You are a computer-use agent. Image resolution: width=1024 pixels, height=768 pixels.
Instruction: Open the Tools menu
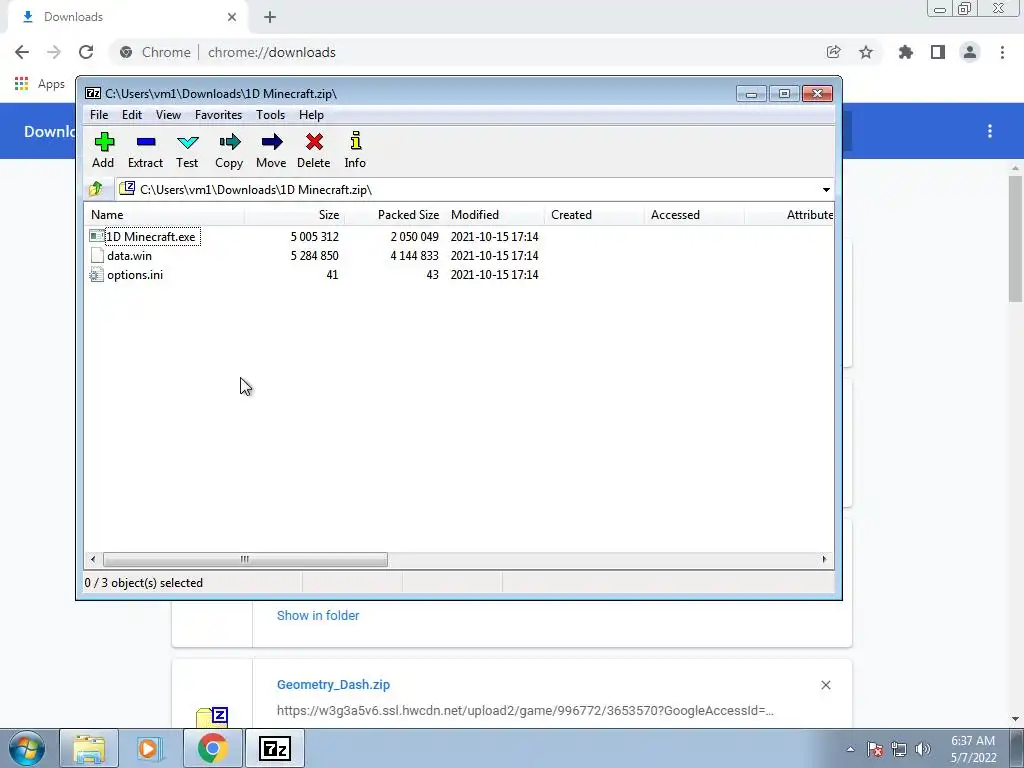270,115
